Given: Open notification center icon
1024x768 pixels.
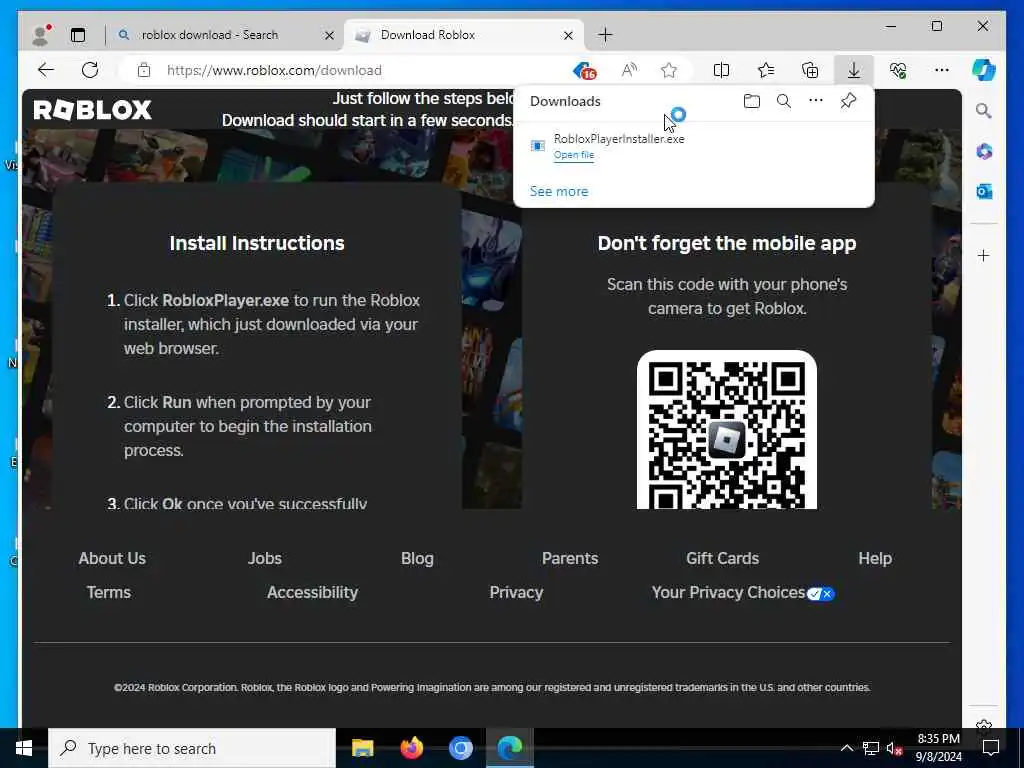Looking at the screenshot, I should coord(991,748).
